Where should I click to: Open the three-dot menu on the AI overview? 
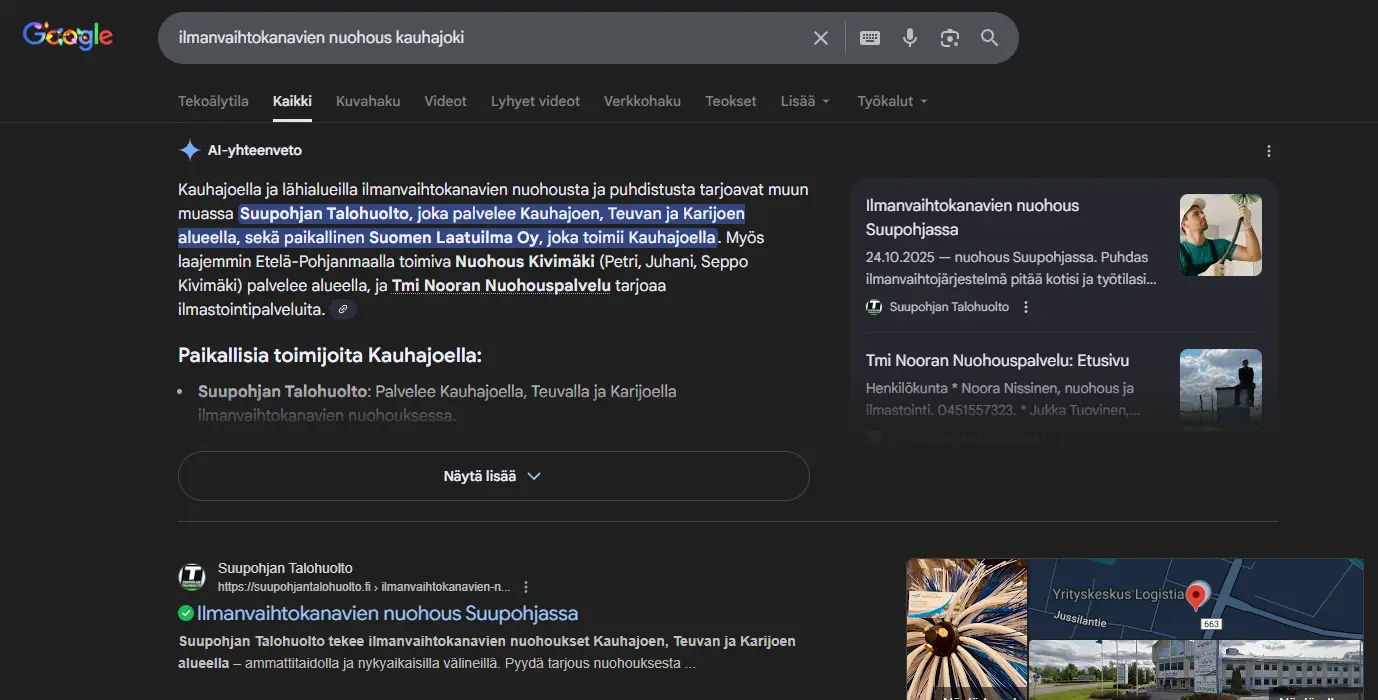pyautogui.click(x=1268, y=150)
